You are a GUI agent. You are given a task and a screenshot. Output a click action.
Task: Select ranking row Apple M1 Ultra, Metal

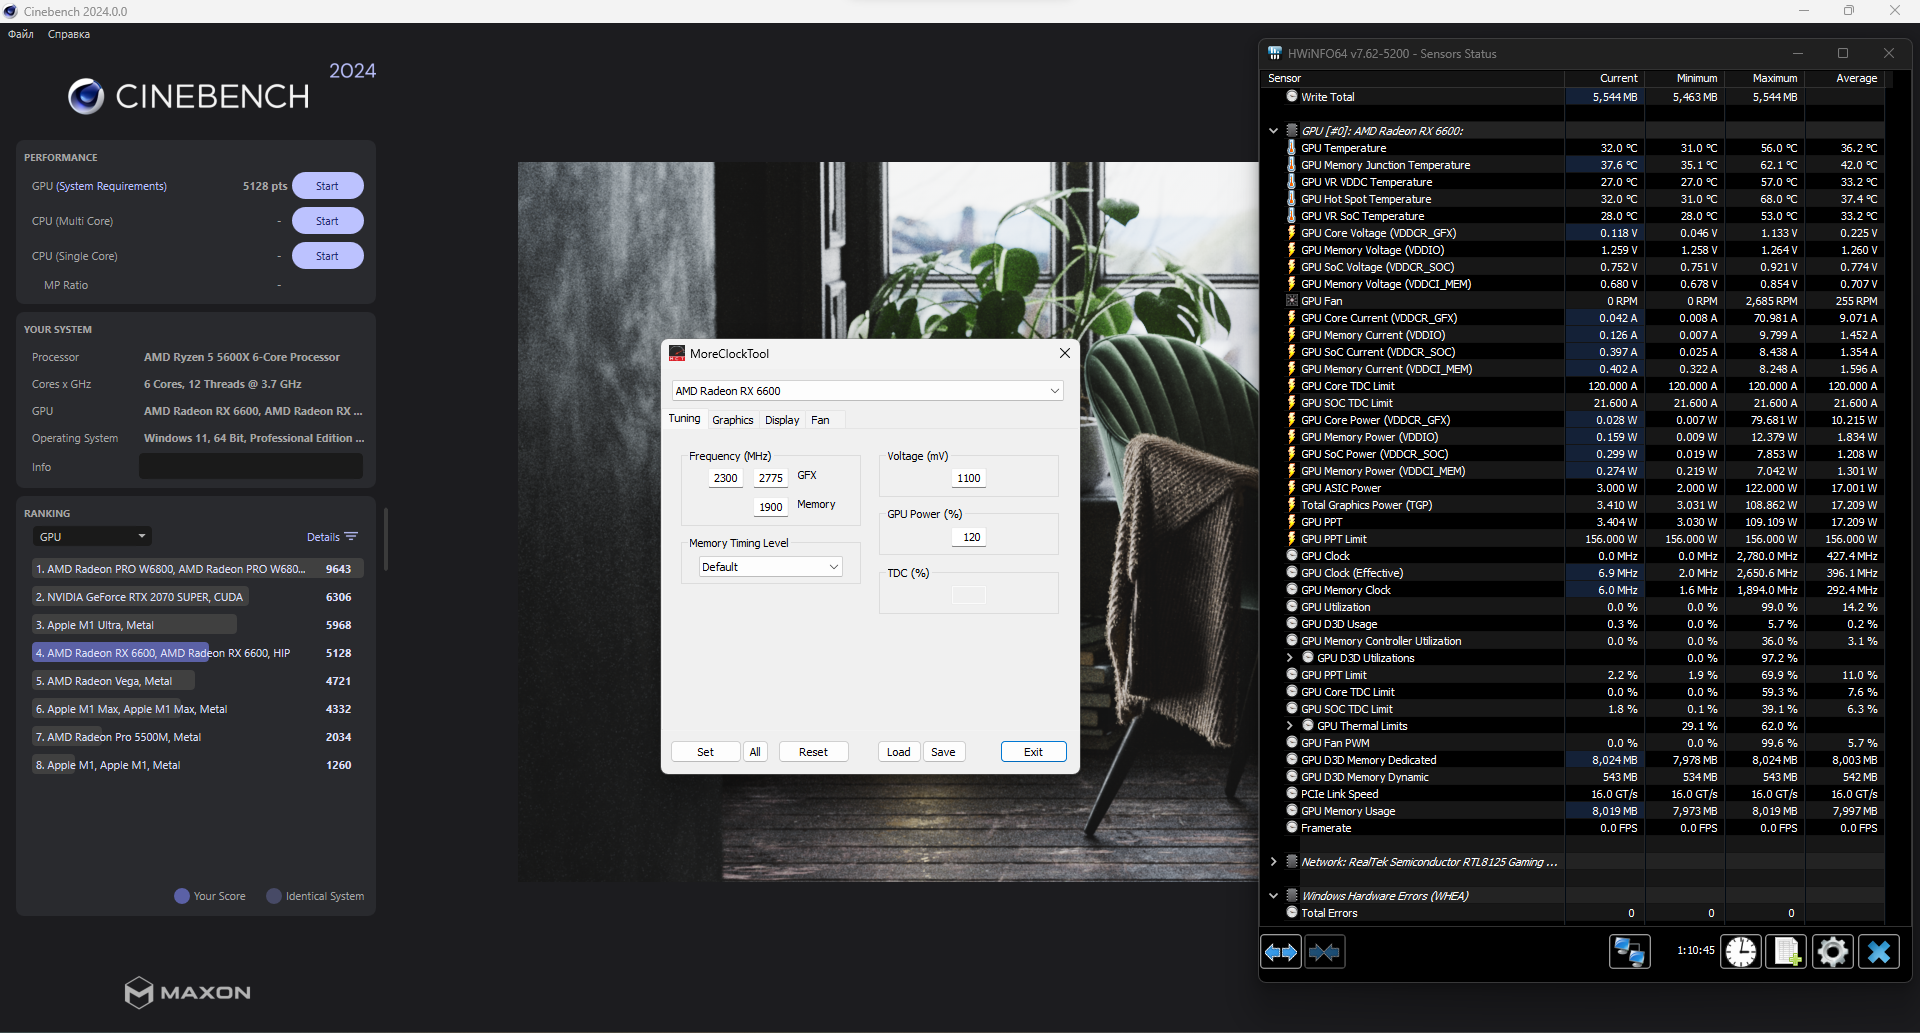[x=196, y=625]
